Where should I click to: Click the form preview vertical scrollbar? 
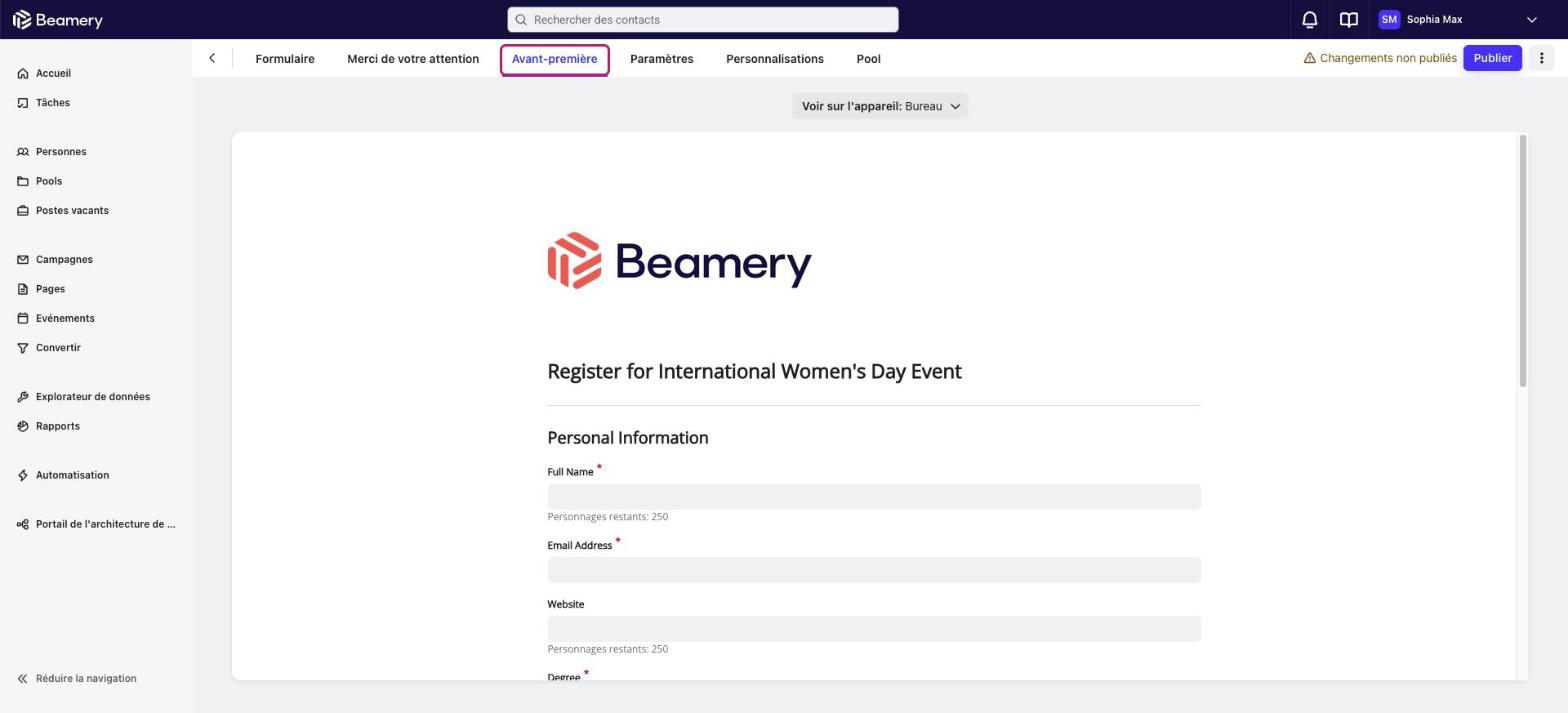1523,260
